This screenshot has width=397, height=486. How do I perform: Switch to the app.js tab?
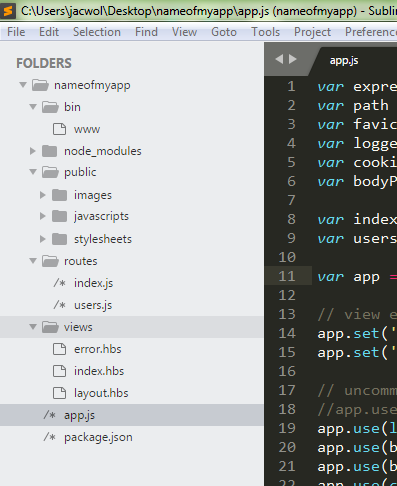[344, 61]
